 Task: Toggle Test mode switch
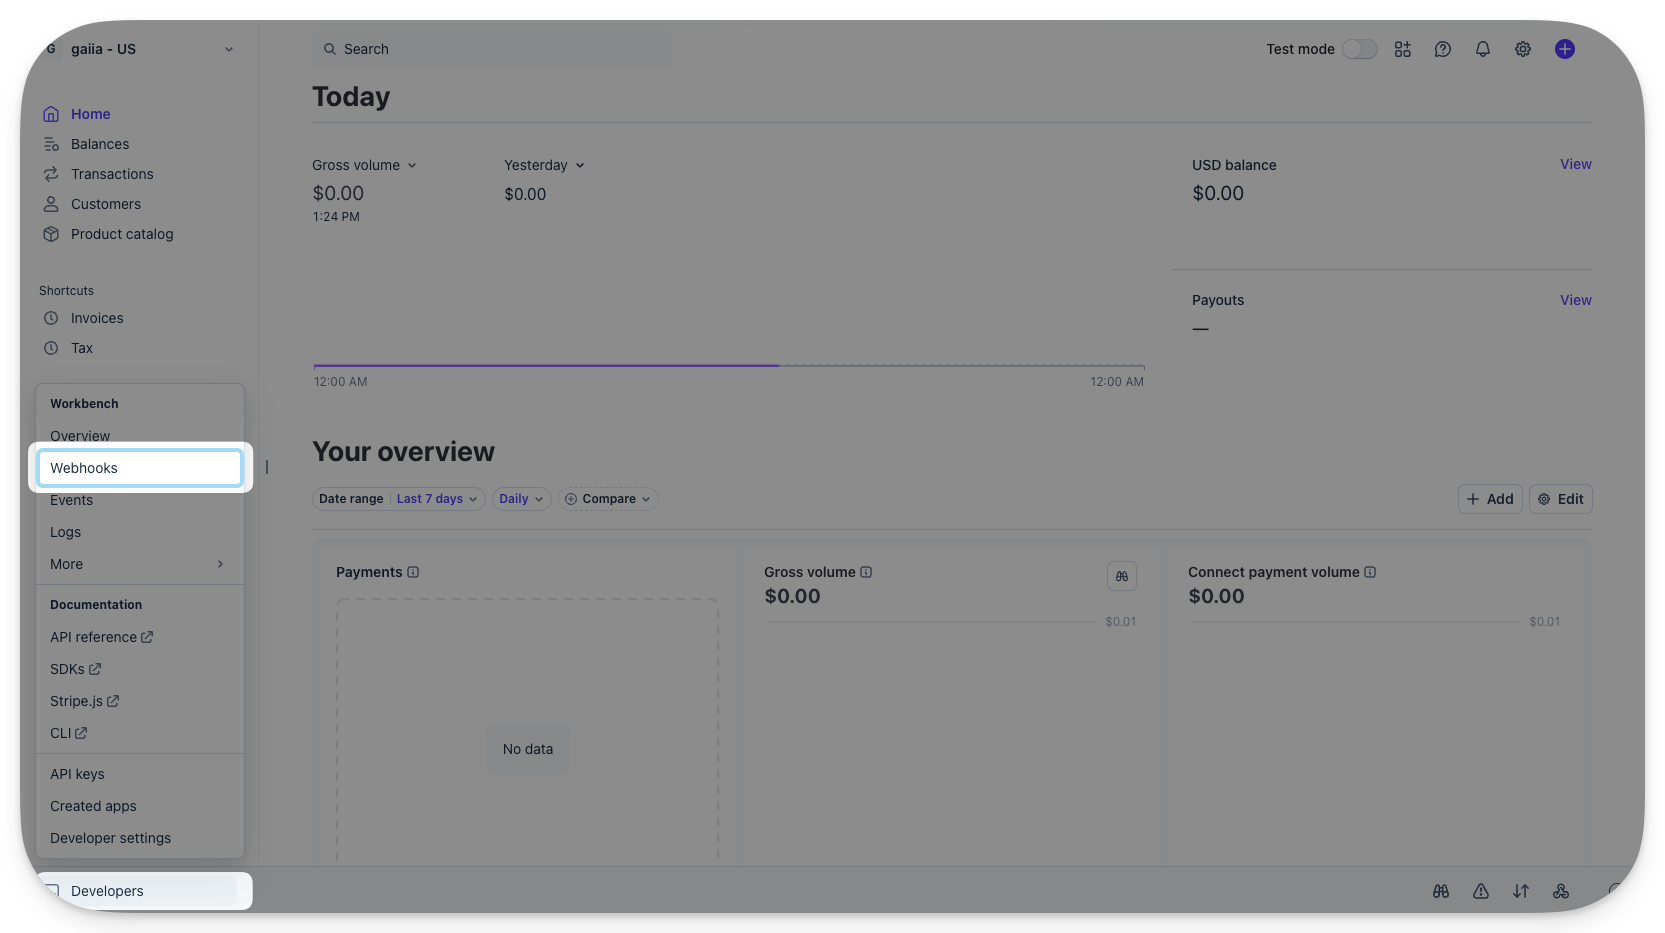tap(1359, 49)
